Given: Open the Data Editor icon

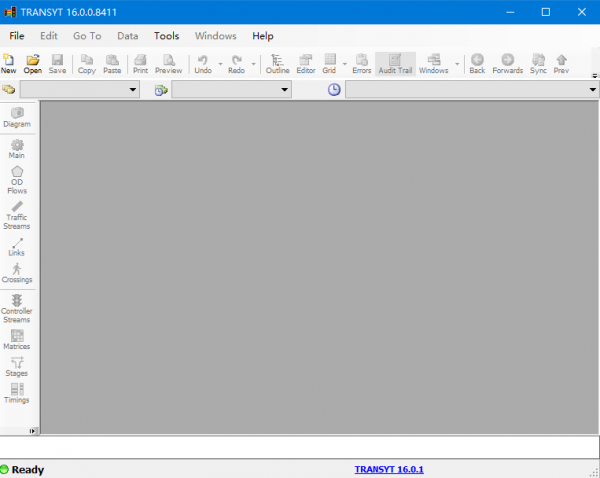Looking at the screenshot, I should tap(306, 64).
